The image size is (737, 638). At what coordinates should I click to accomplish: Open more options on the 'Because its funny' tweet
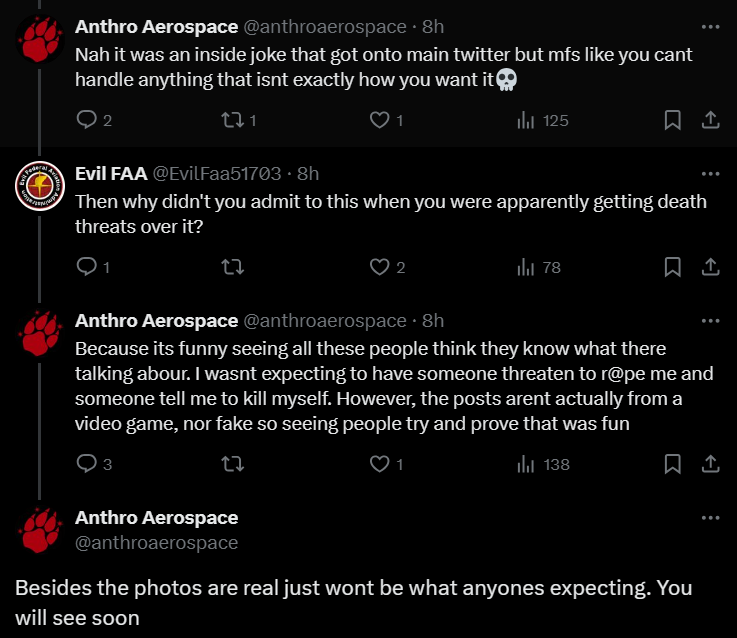coord(710,321)
